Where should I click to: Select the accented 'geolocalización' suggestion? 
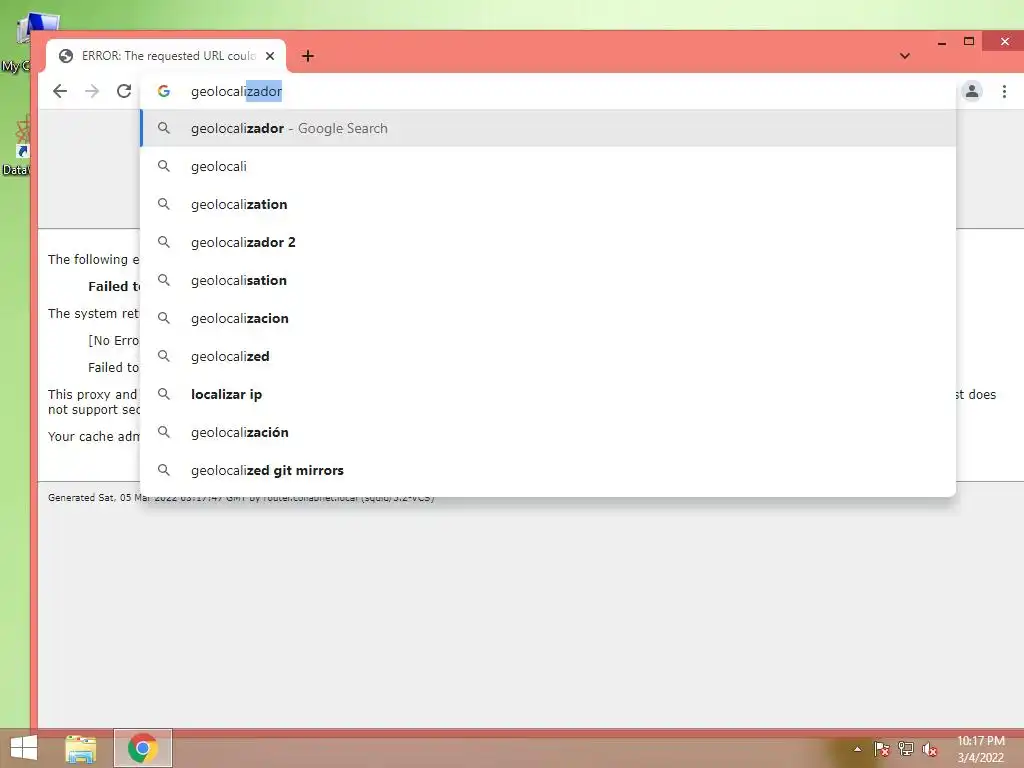(549, 432)
